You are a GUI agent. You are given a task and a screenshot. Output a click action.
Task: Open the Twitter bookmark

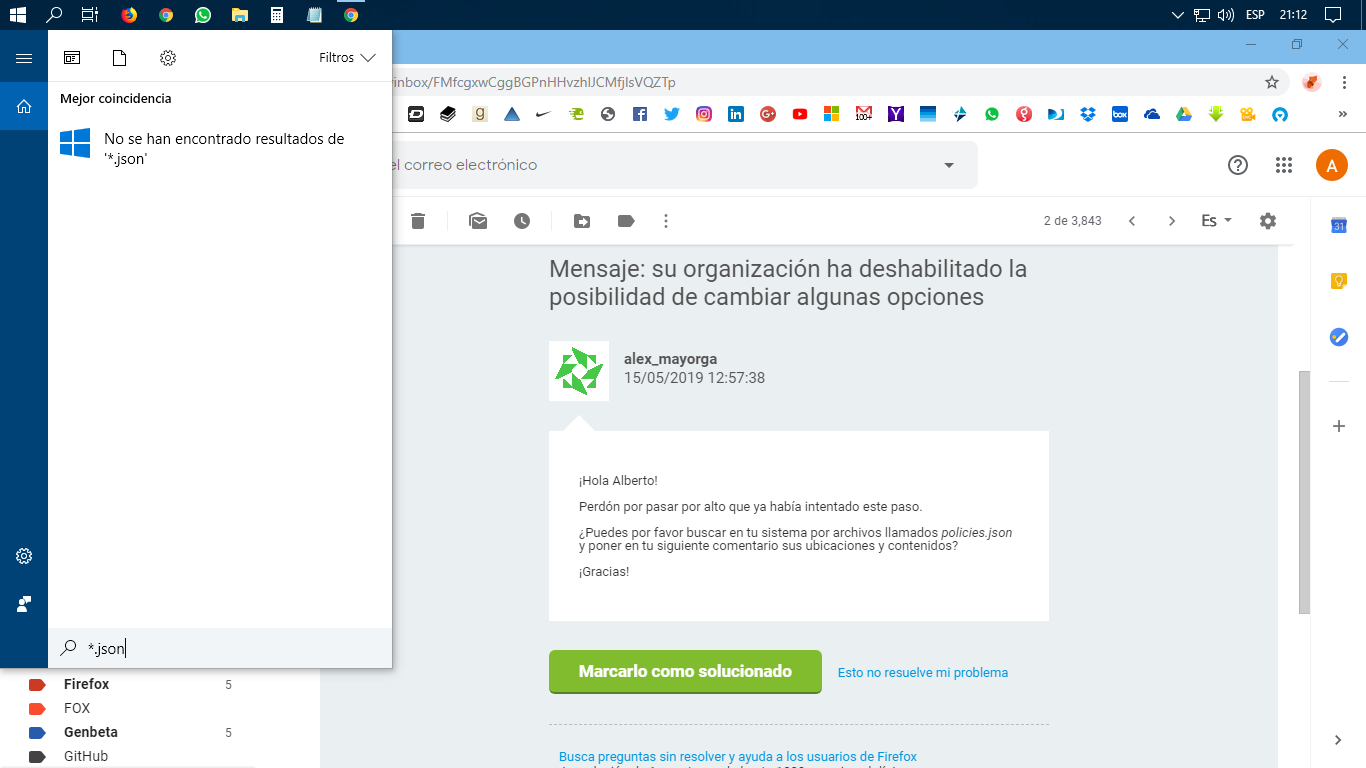pyautogui.click(x=672, y=114)
